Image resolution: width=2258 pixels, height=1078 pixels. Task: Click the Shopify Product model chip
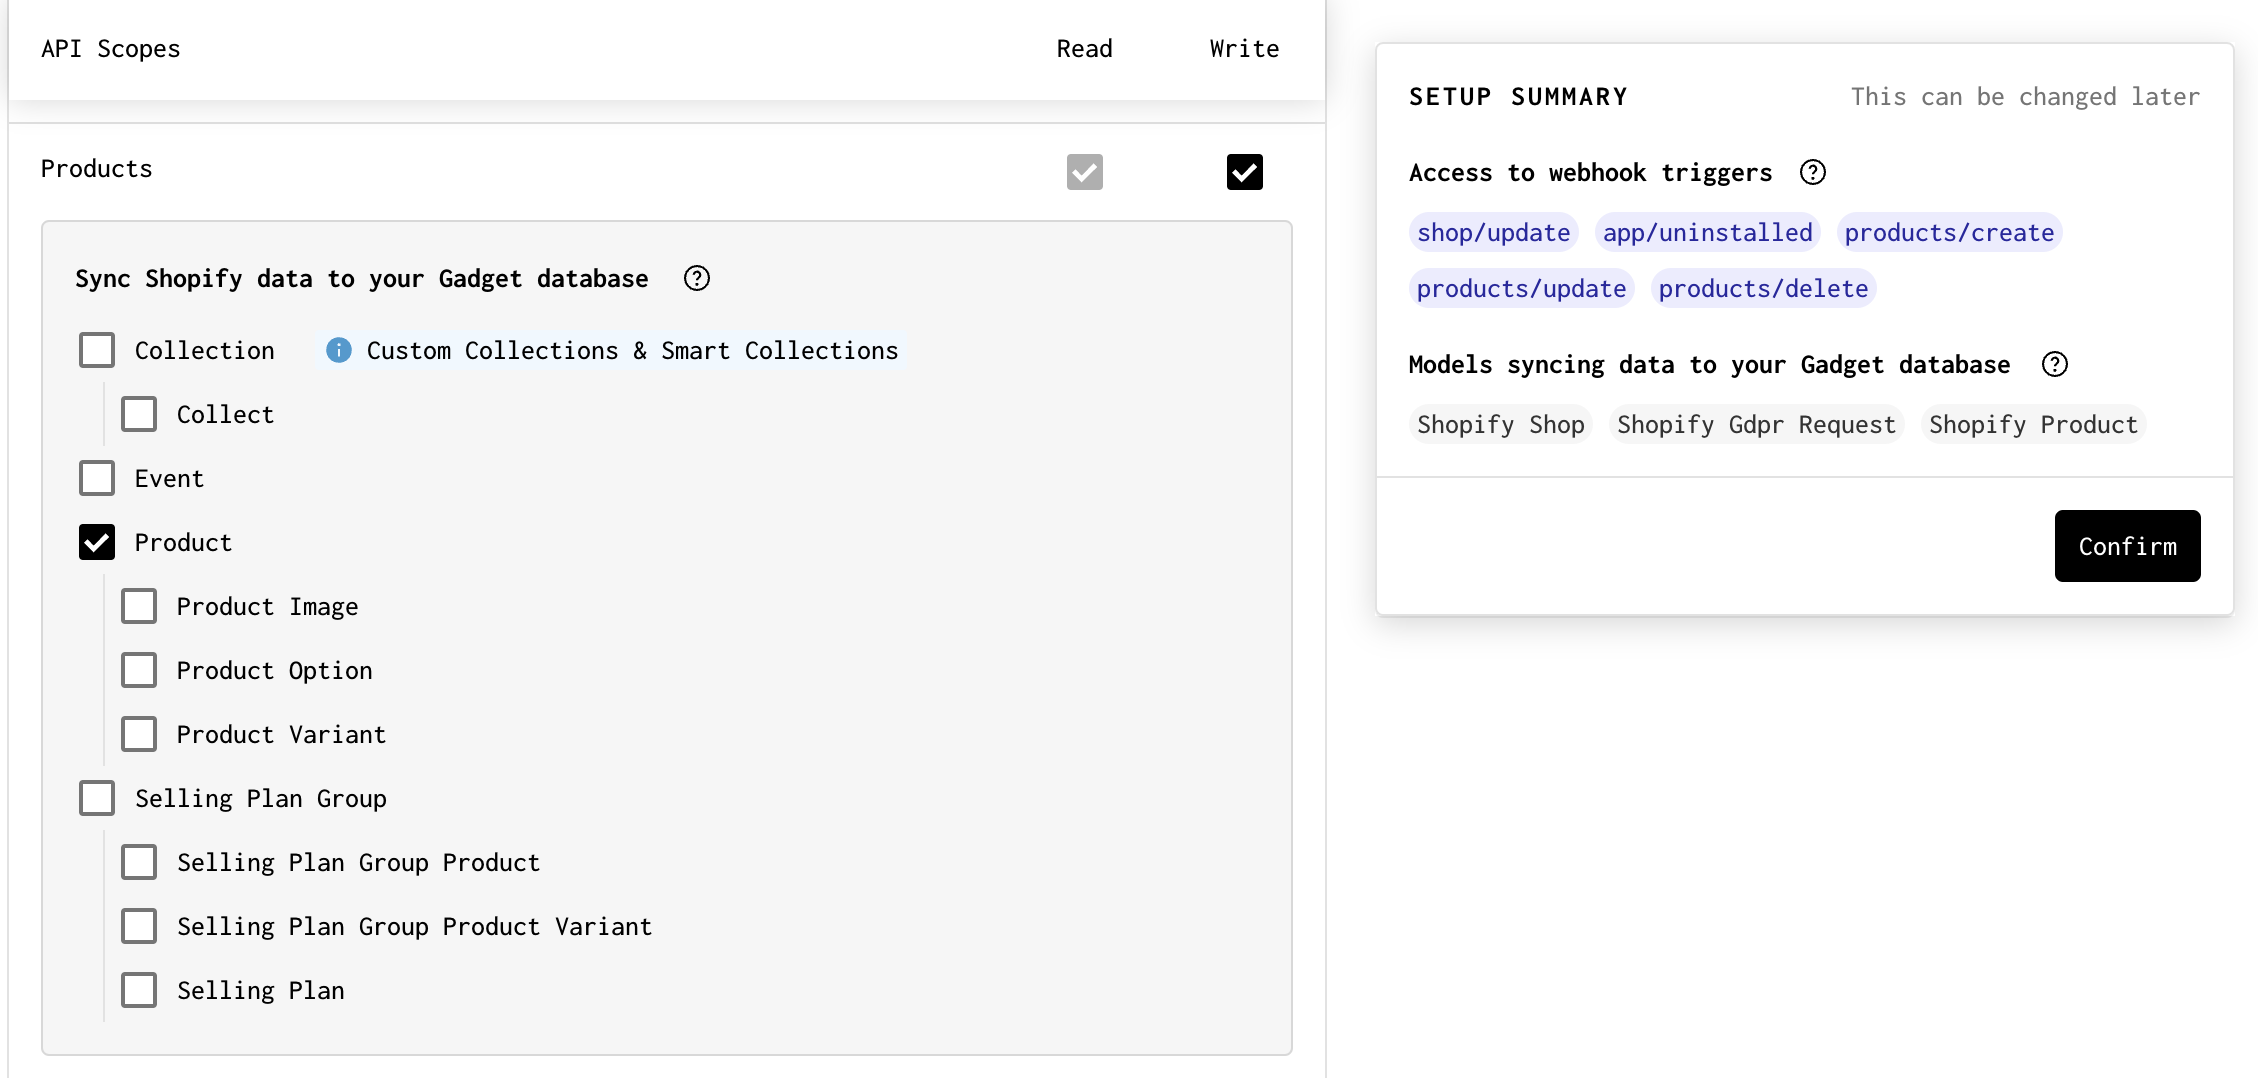2032,424
